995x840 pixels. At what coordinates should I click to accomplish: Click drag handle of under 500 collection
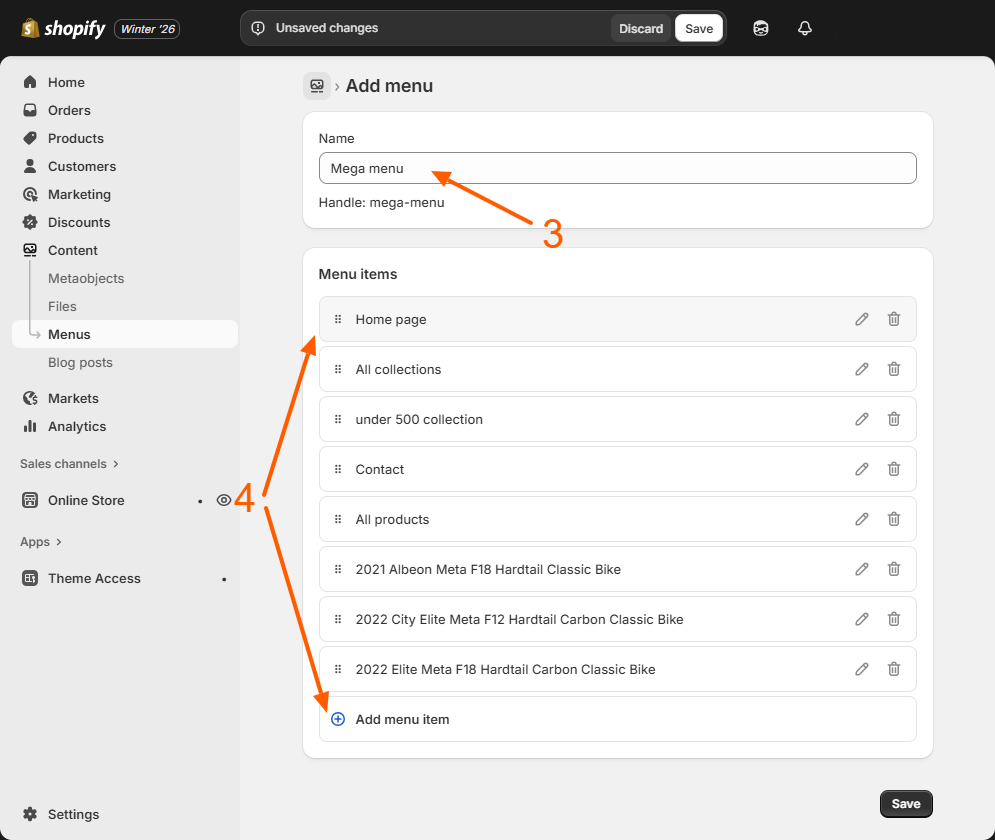pos(338,419)
